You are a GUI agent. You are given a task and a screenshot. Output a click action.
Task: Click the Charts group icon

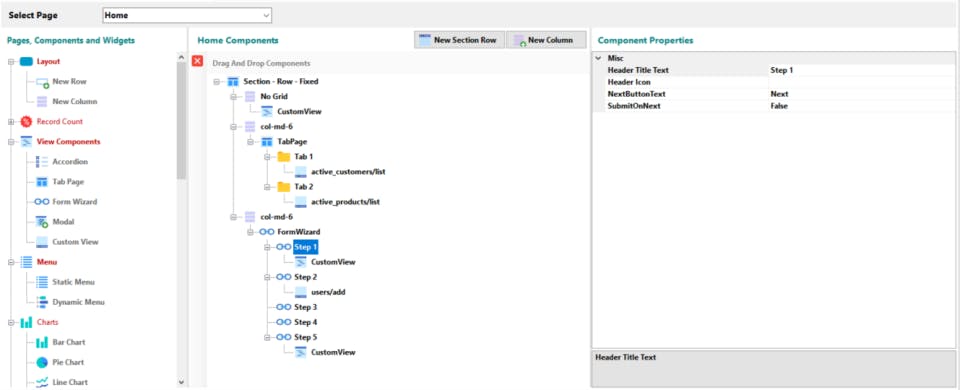26,322
